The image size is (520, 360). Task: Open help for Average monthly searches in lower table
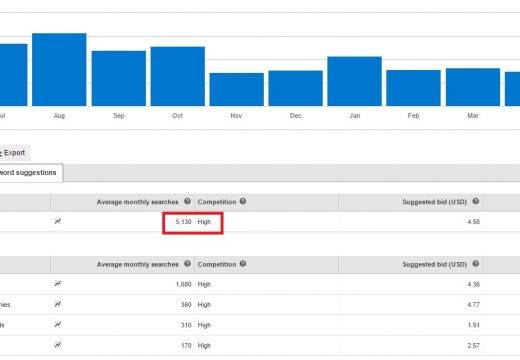[x=187, y=263]
